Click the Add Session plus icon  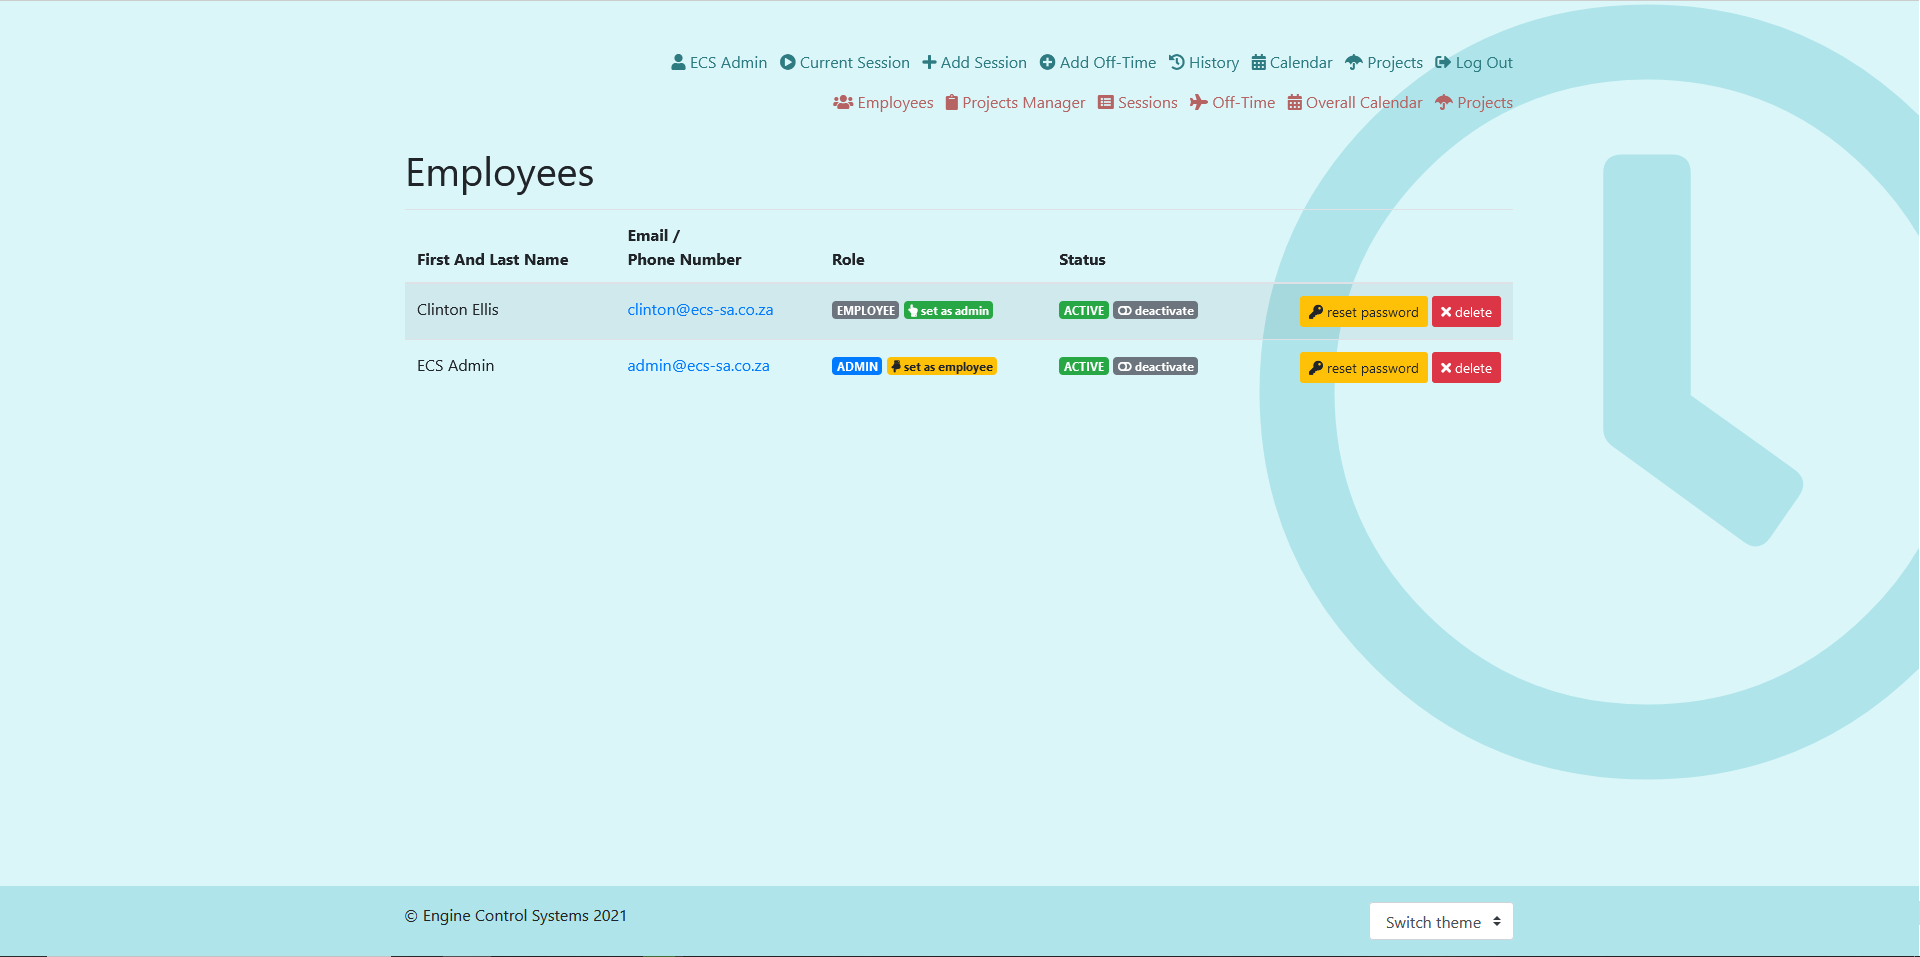928,62
